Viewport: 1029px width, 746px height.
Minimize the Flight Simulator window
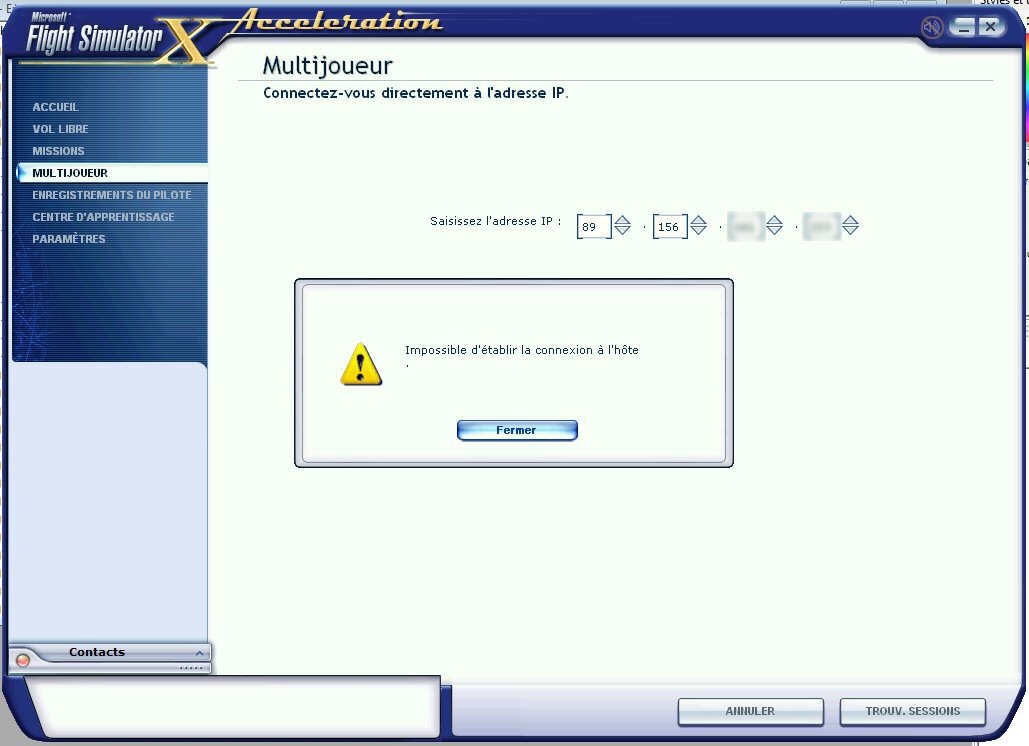(963, 27)
